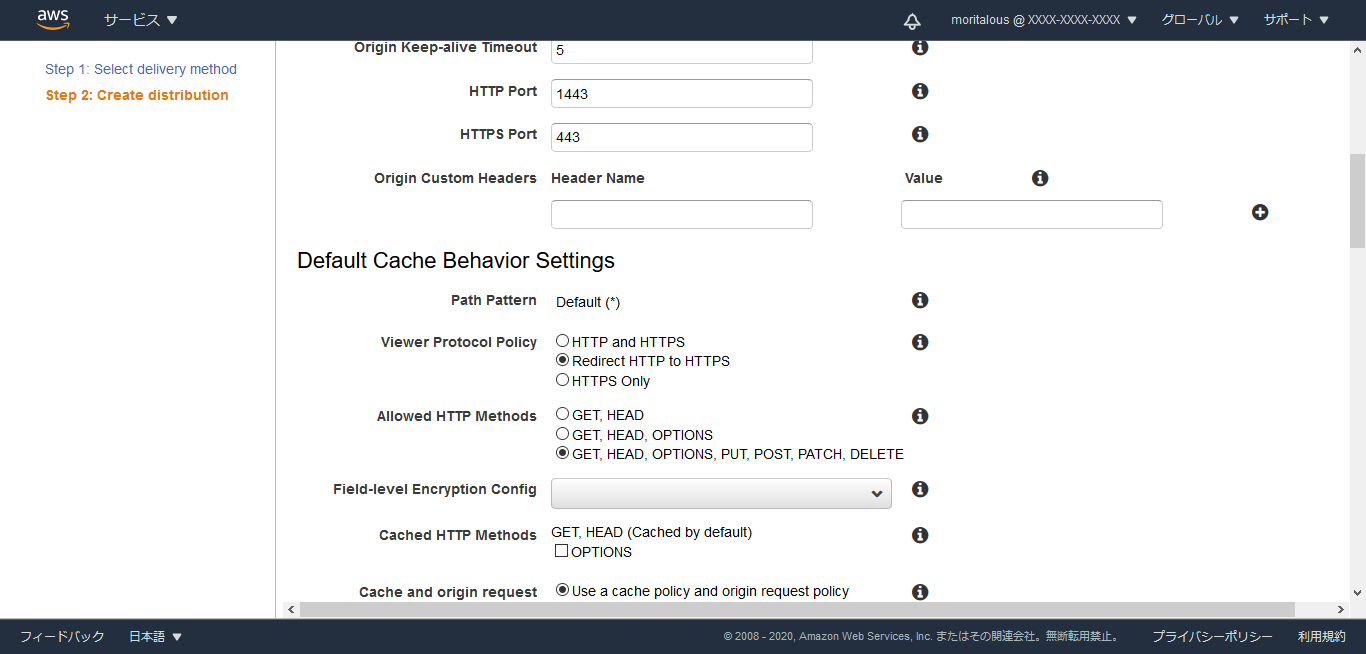
Task: Go to Step 1: Select delivery method
Action: pos(141,69)
